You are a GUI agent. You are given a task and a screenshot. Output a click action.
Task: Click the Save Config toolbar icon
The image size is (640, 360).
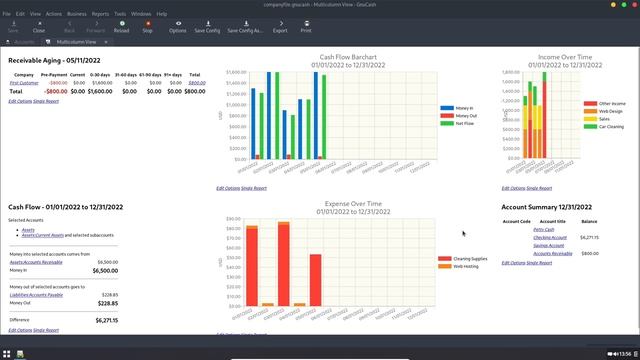click(207, 27)
